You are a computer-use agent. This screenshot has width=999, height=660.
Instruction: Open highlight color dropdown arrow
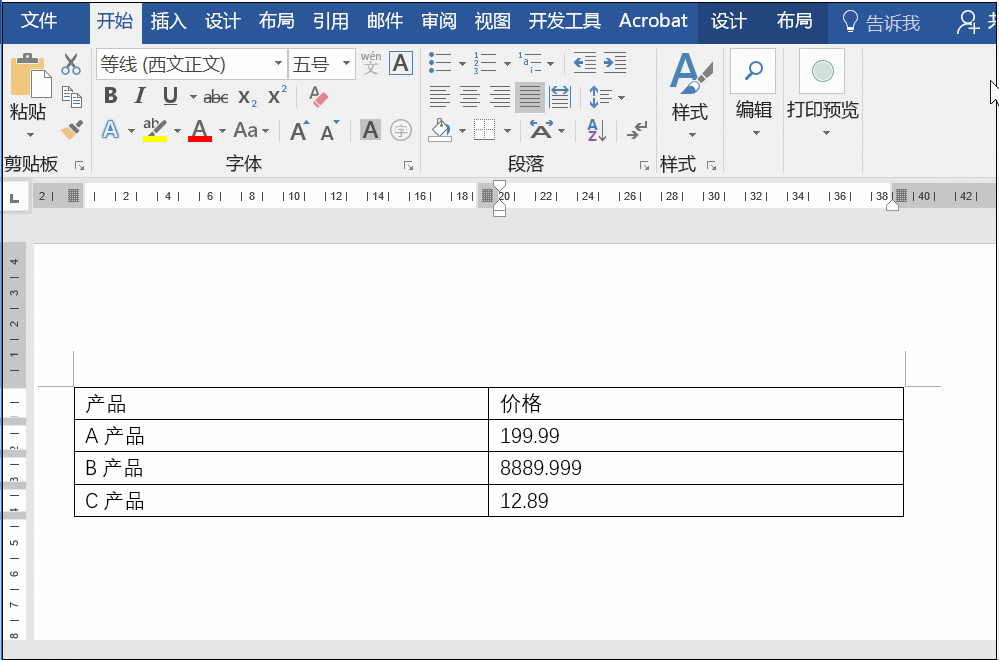(x=177, y=131)
